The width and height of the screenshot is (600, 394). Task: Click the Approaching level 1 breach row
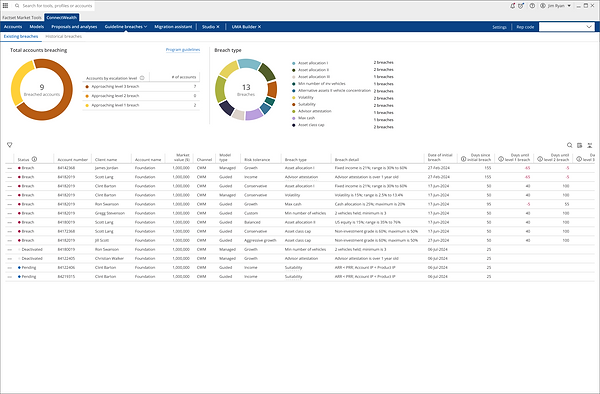tap(141, 105)
